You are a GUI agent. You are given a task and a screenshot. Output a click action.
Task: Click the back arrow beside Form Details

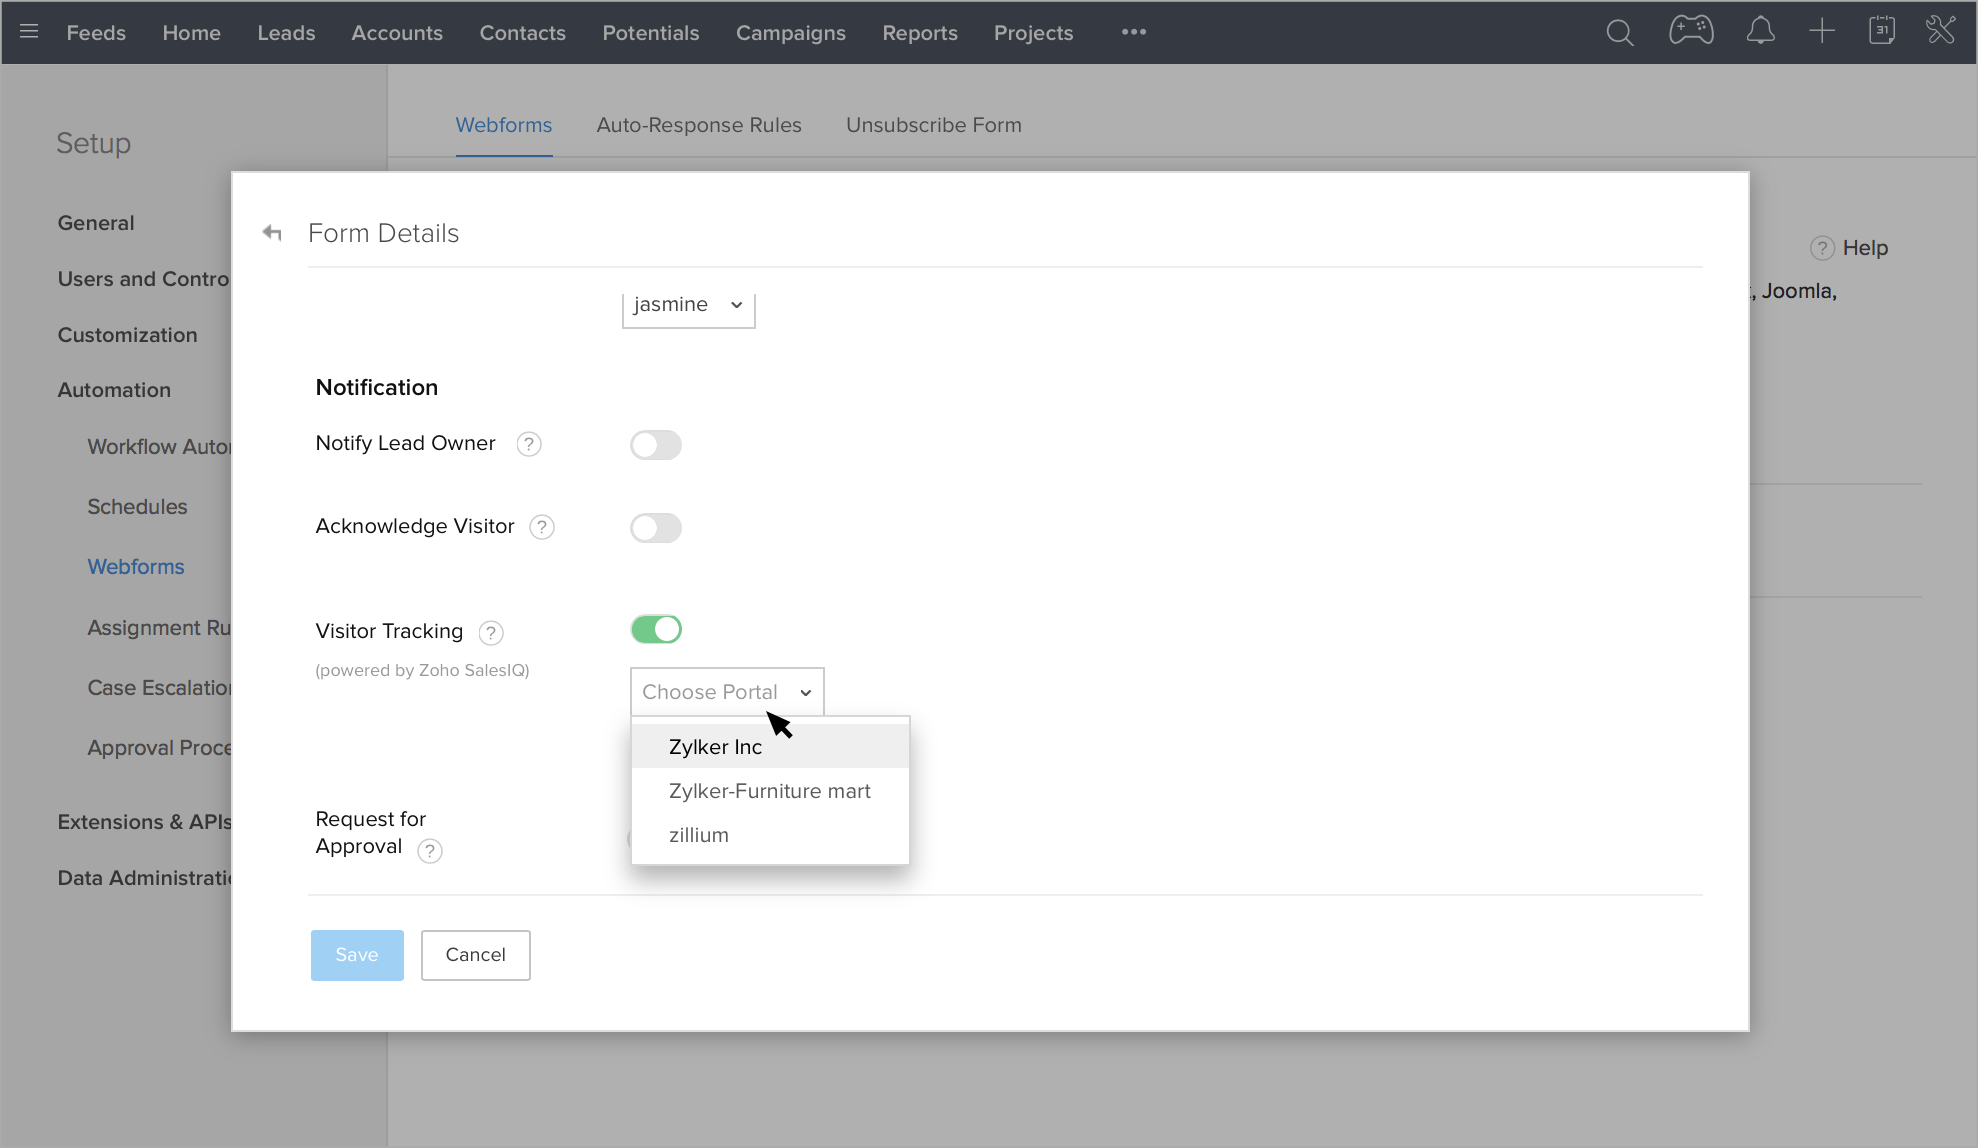[x=272, y=233]
